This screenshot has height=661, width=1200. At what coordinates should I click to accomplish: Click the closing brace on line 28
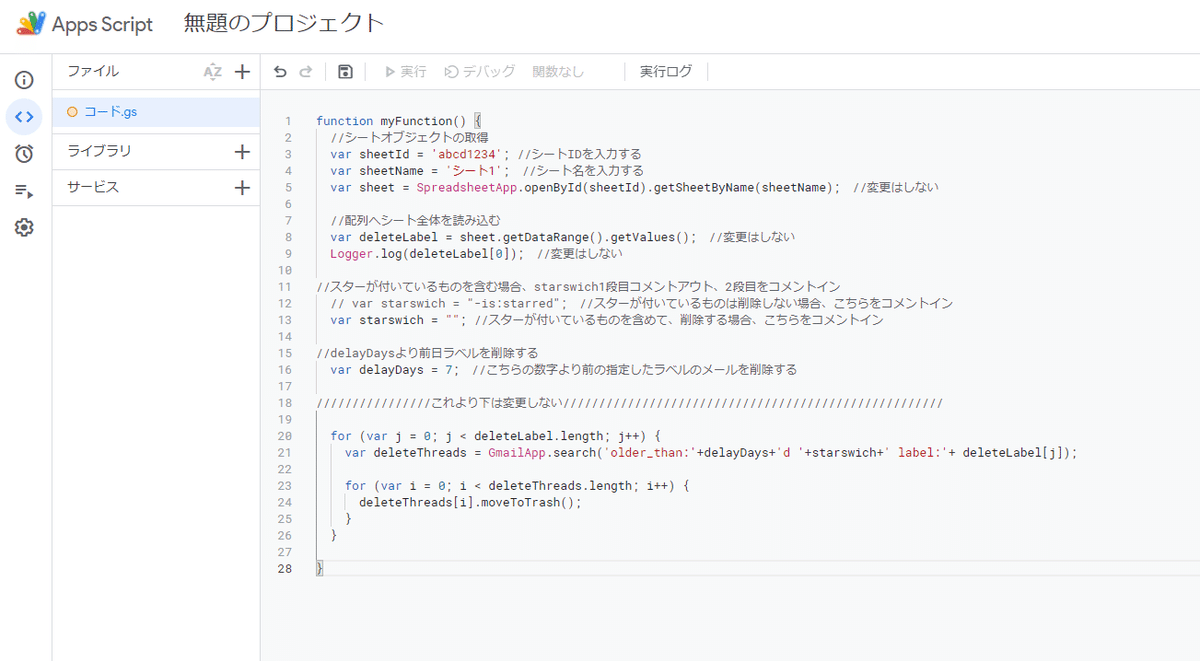click(320, 569)
